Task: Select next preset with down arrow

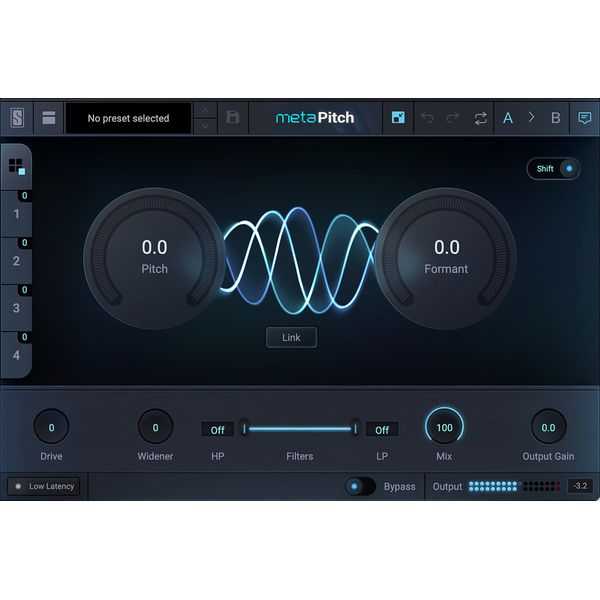Action: point(205,126)
